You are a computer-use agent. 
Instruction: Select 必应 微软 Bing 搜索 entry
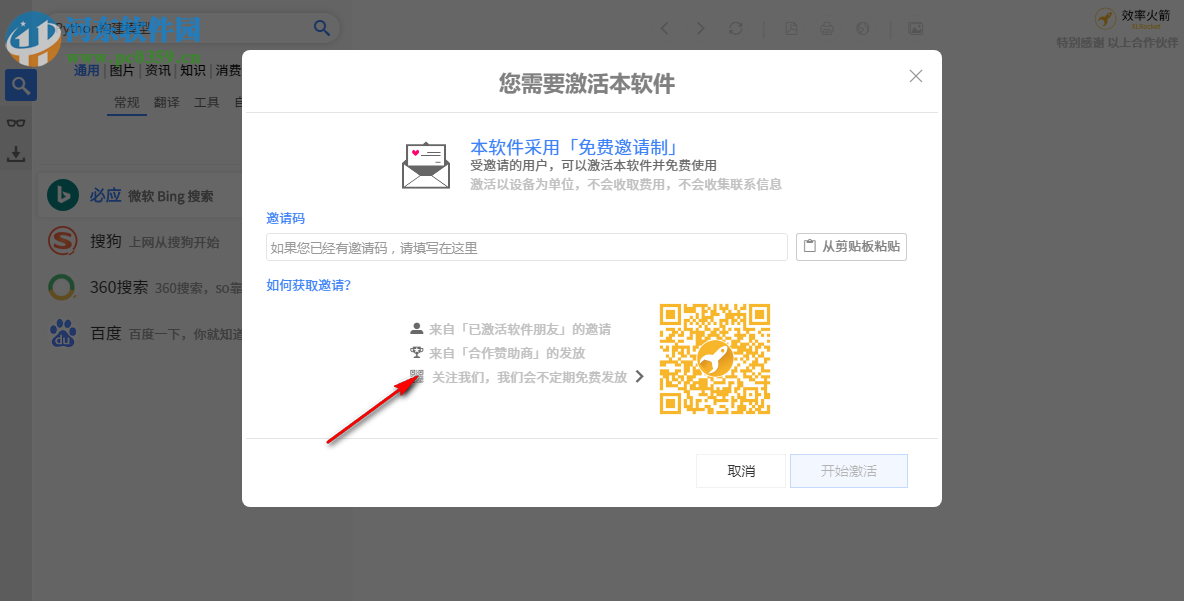[140, 196]
